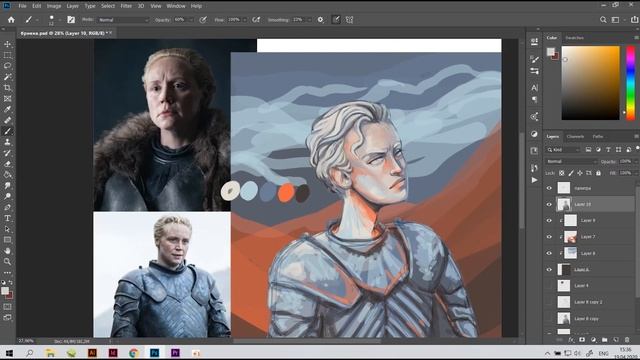Show Layer 4 with its visibility box
This screenshot has height=360, width=640.
coord(549,286)
